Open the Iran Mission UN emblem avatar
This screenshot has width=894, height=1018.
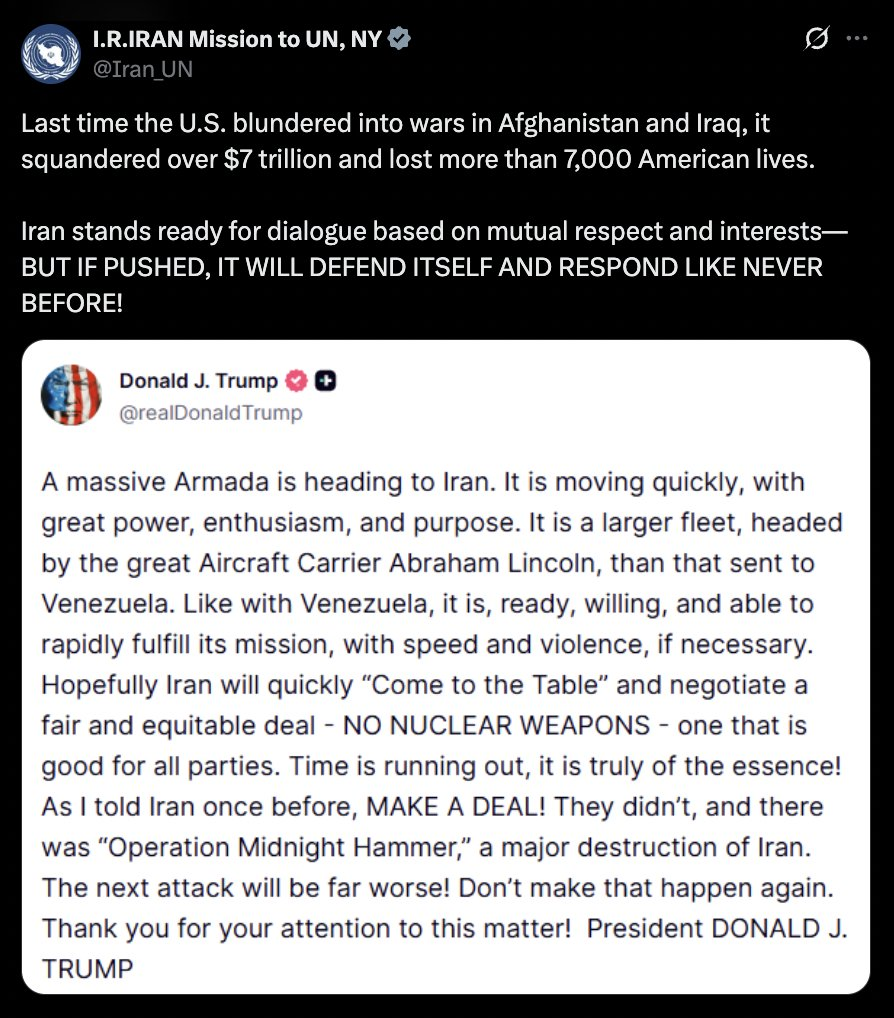click(49, 53)
